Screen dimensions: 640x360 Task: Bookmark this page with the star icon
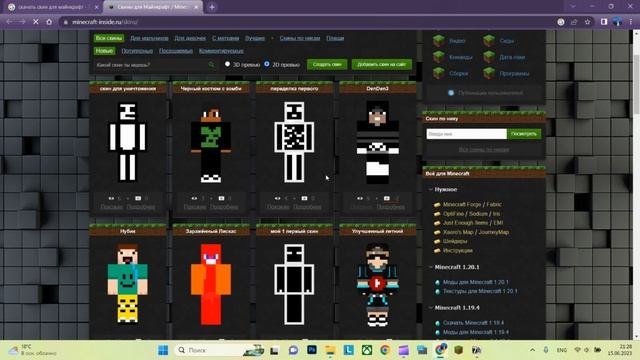[x=587, y=22]
